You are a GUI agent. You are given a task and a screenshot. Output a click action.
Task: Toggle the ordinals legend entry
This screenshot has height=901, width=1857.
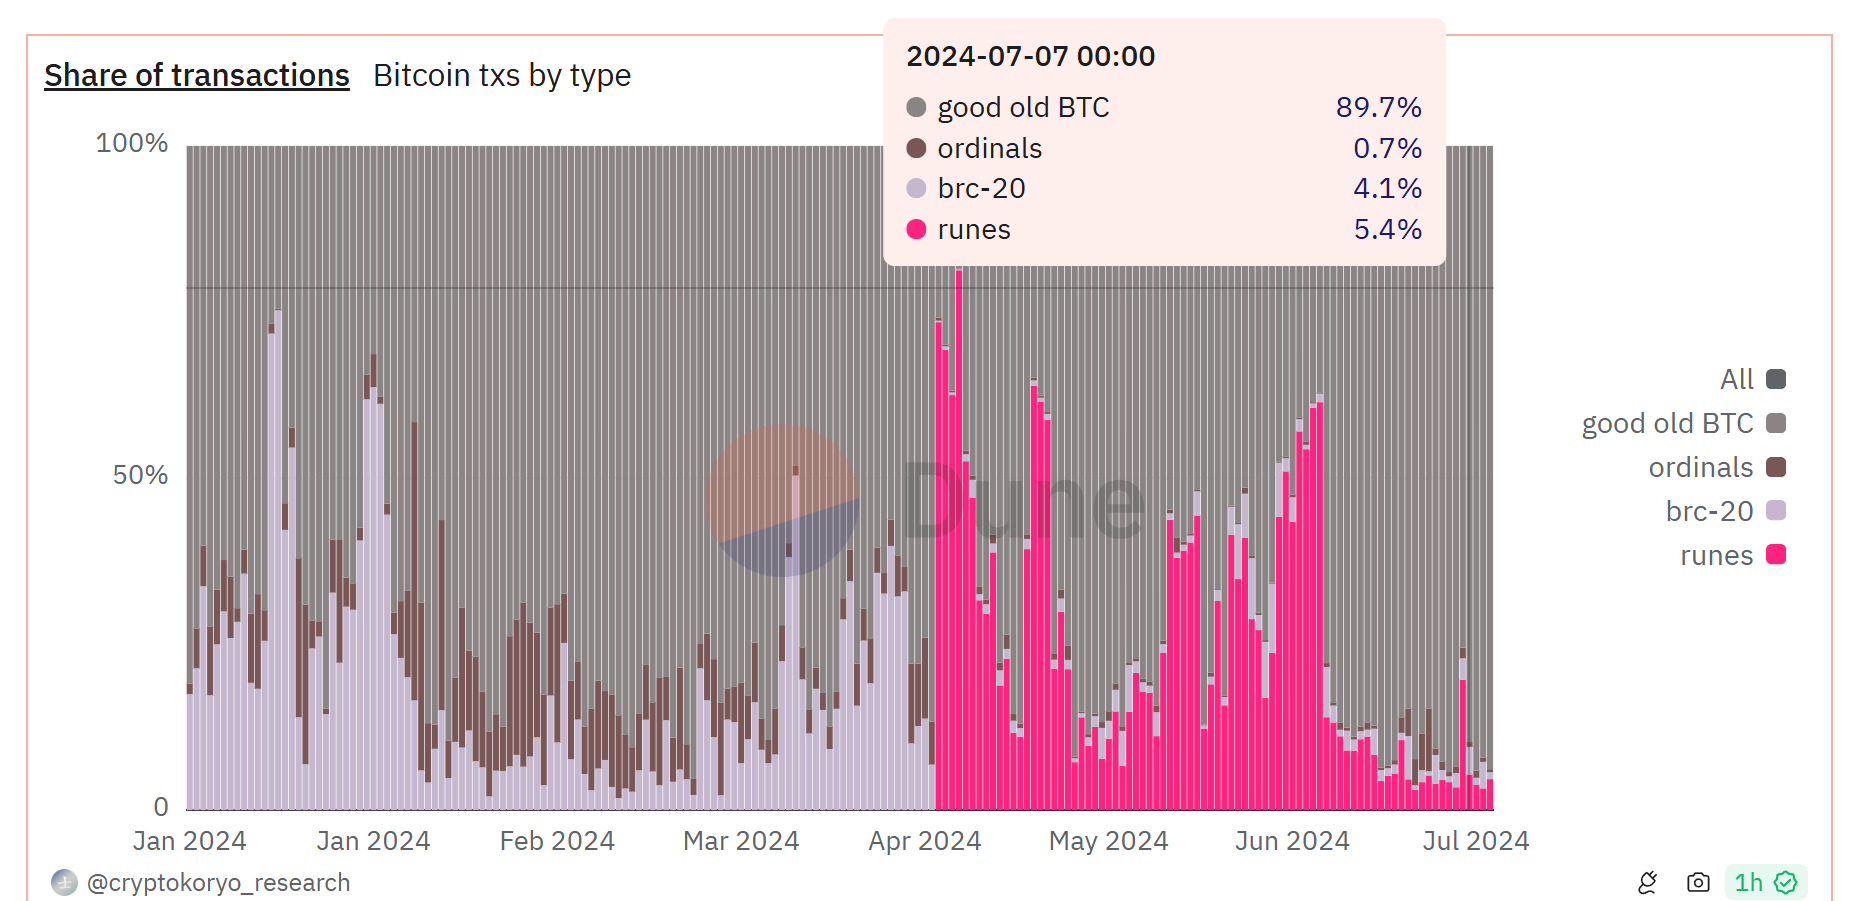point(1717,467)
